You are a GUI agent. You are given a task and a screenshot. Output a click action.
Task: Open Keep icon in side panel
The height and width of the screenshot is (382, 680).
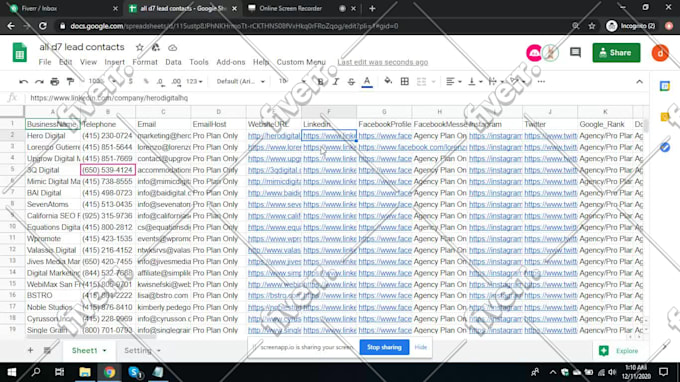[x=665, y=117]
